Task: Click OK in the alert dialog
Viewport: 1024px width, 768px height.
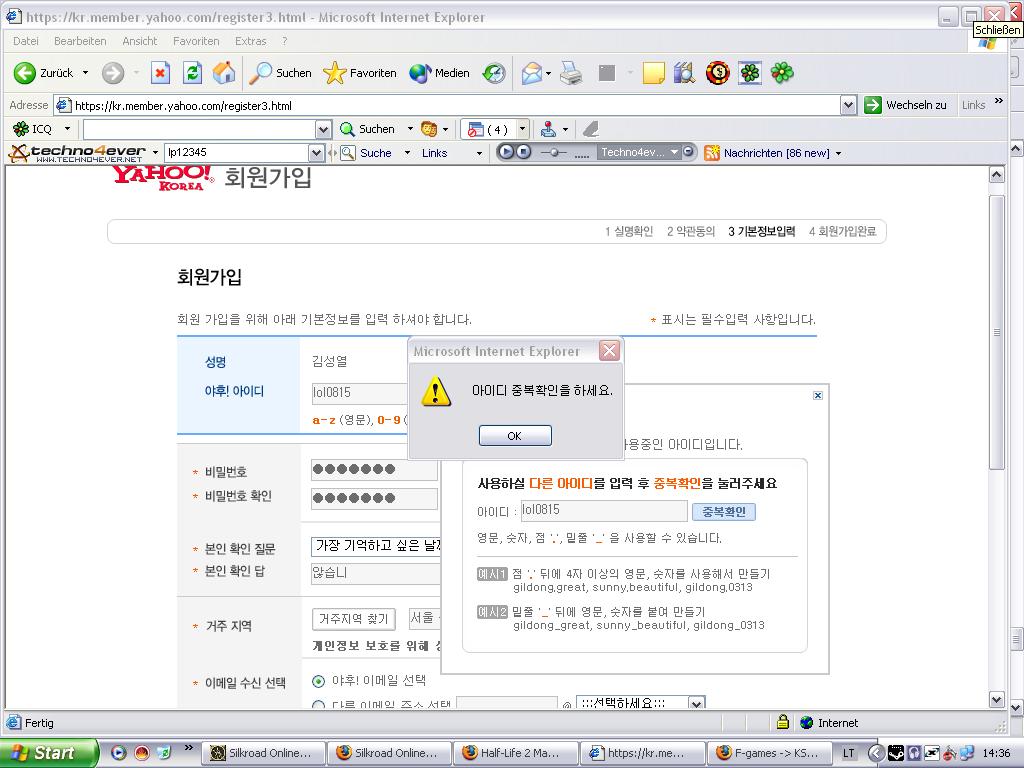Action: (x=514, y=436)
